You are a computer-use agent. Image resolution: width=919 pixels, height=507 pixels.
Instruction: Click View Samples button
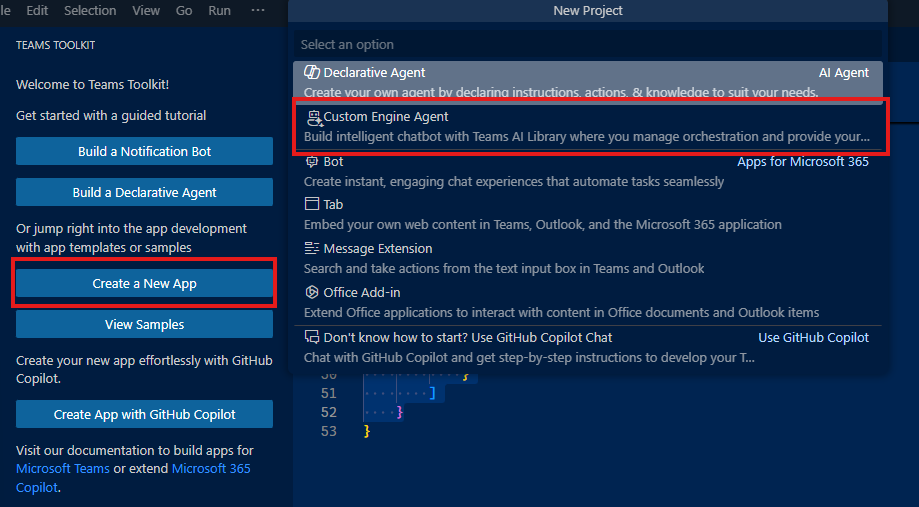144,324
